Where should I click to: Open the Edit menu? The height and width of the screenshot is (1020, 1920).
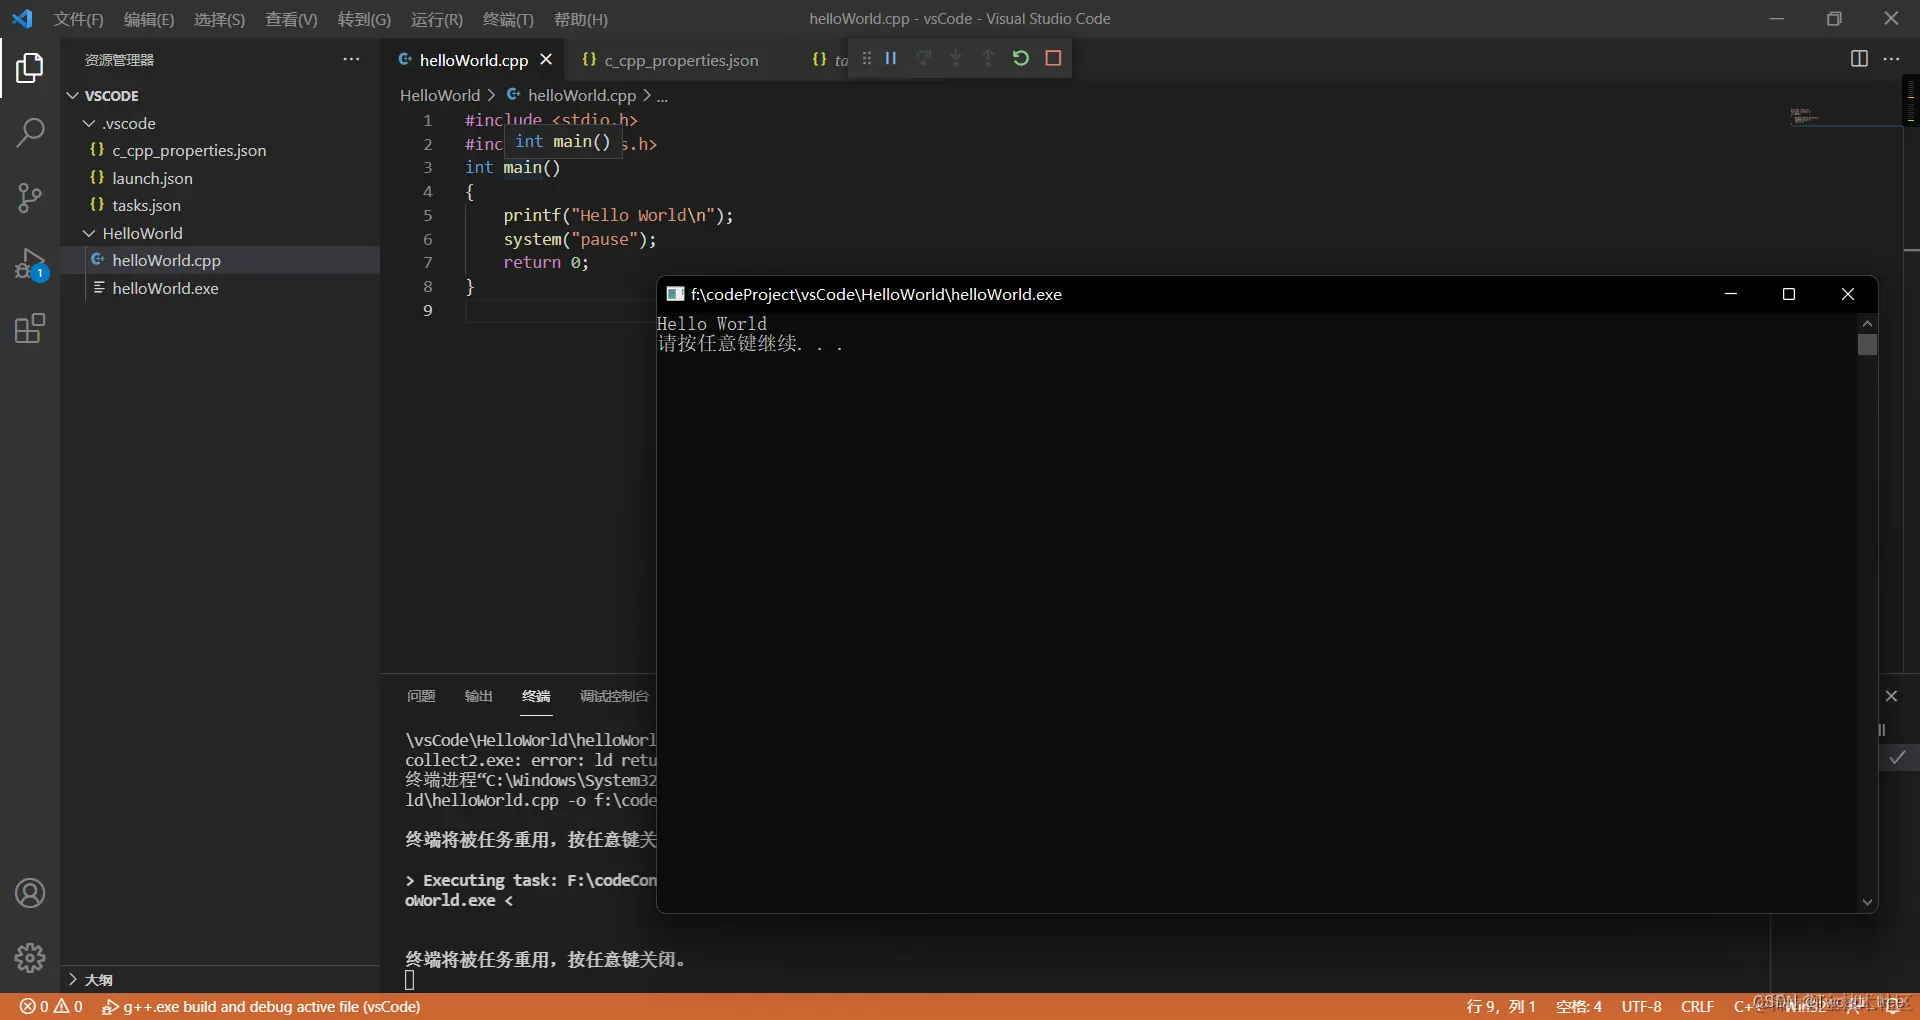[149, 19]
